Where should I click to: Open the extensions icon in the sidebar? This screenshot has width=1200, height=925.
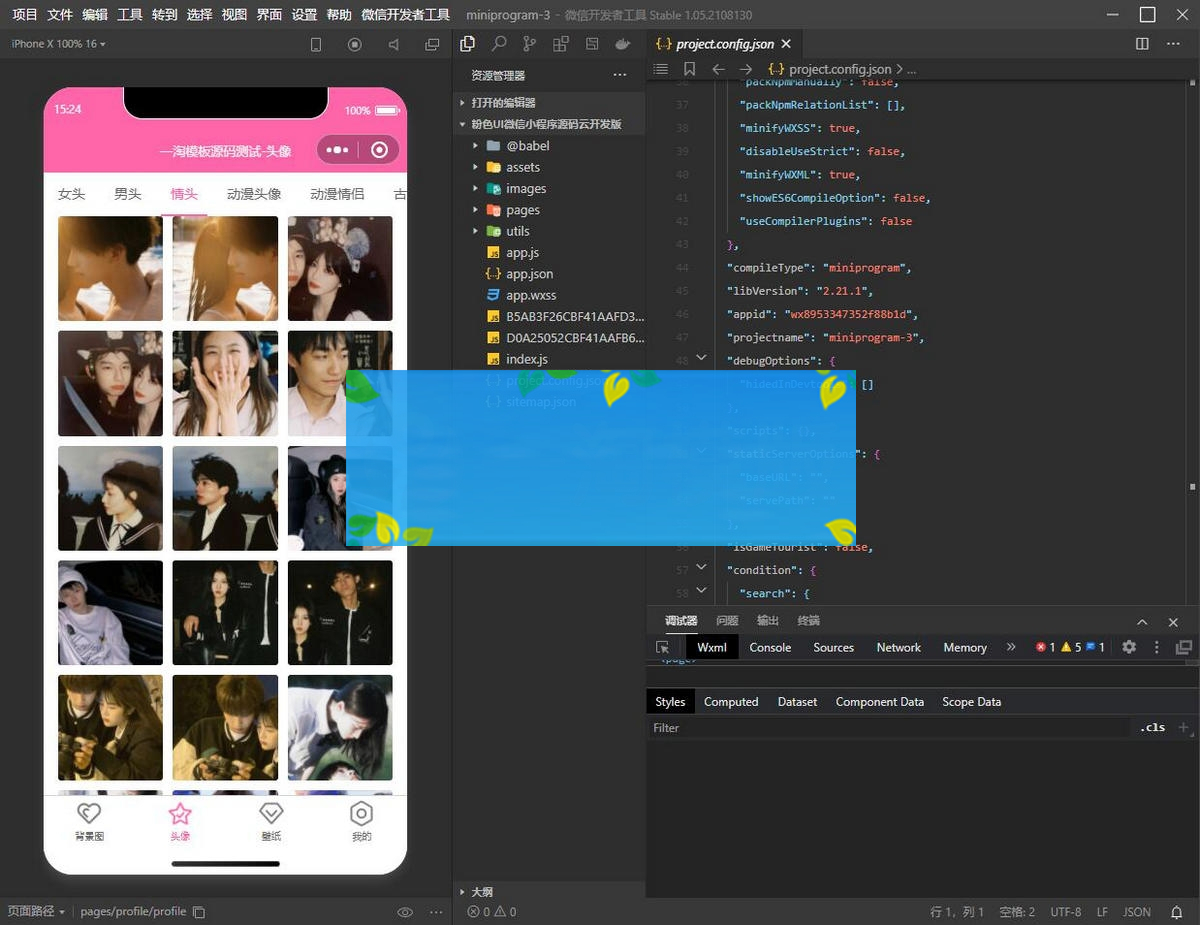tap(560, 44)
